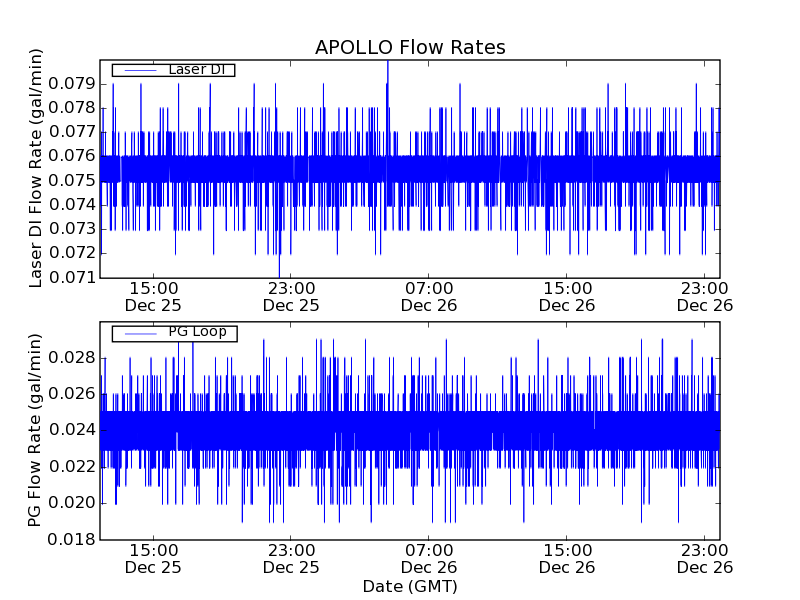Viewport: 800px width, 600px height.
Task: Click '15:00 Dec 25' tick under PG Loop plot
Action: (153, 559)
